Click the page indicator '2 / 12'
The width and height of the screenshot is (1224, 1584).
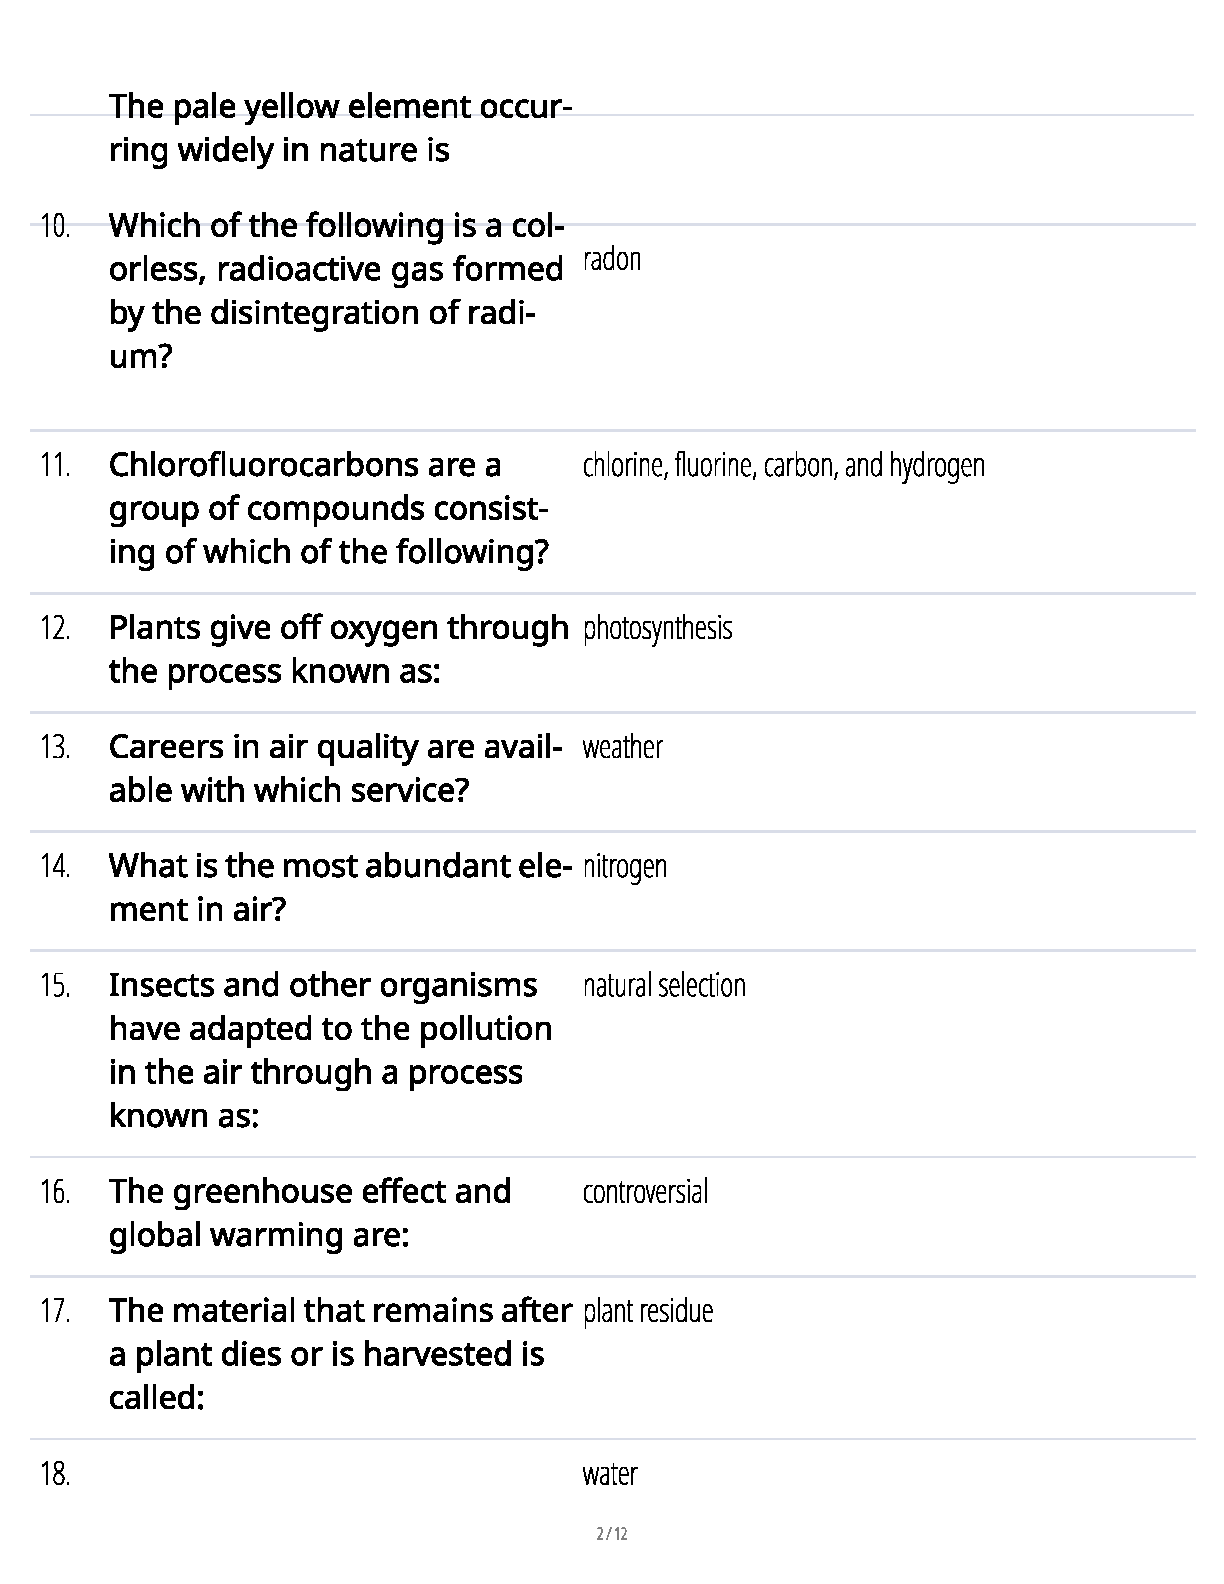click(x=611, y=1534)
